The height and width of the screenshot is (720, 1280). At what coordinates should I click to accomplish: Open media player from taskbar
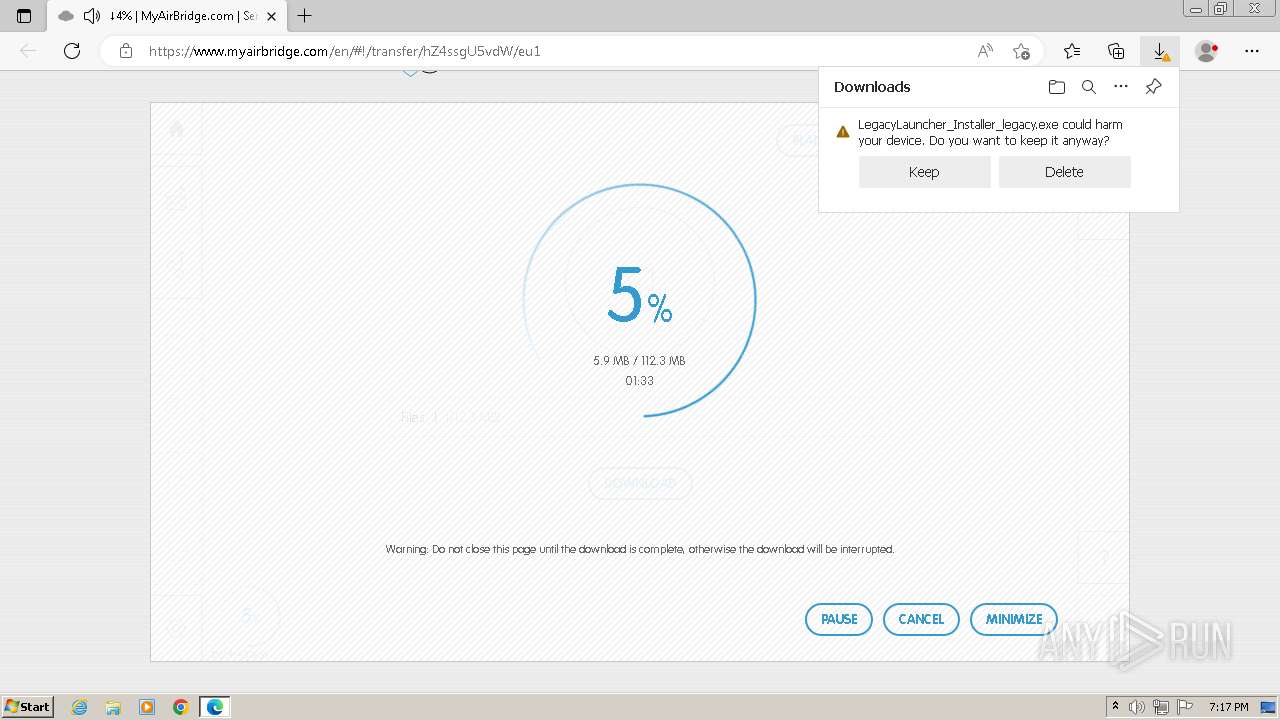tap(147, 707)
